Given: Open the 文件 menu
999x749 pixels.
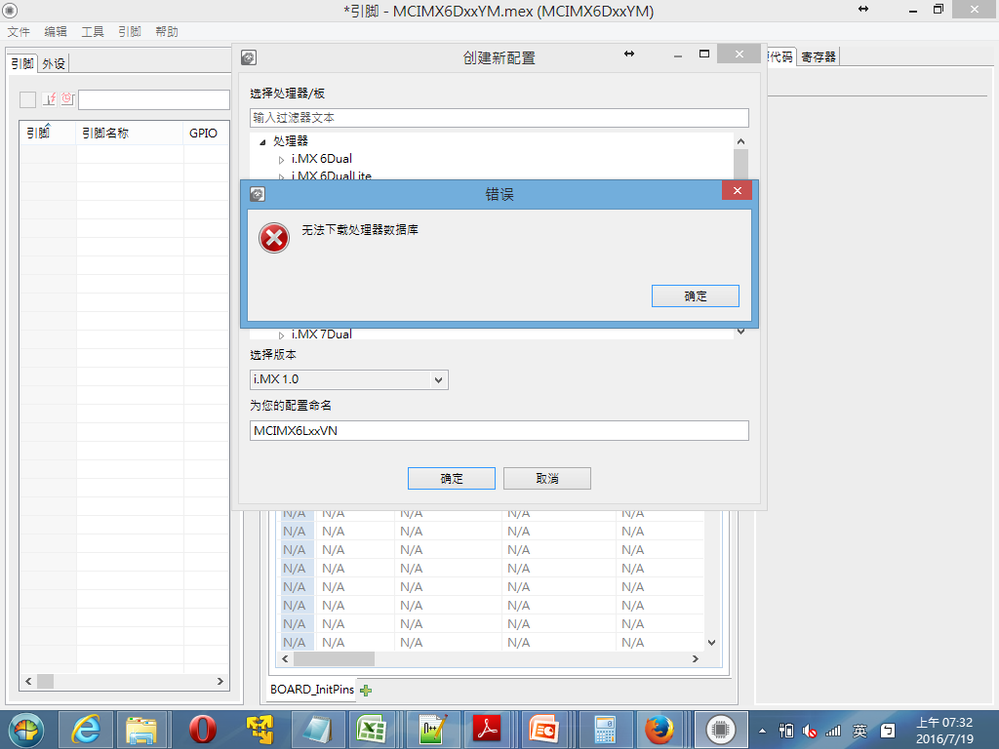Looking at the screenshot, I should coord(18,32).
